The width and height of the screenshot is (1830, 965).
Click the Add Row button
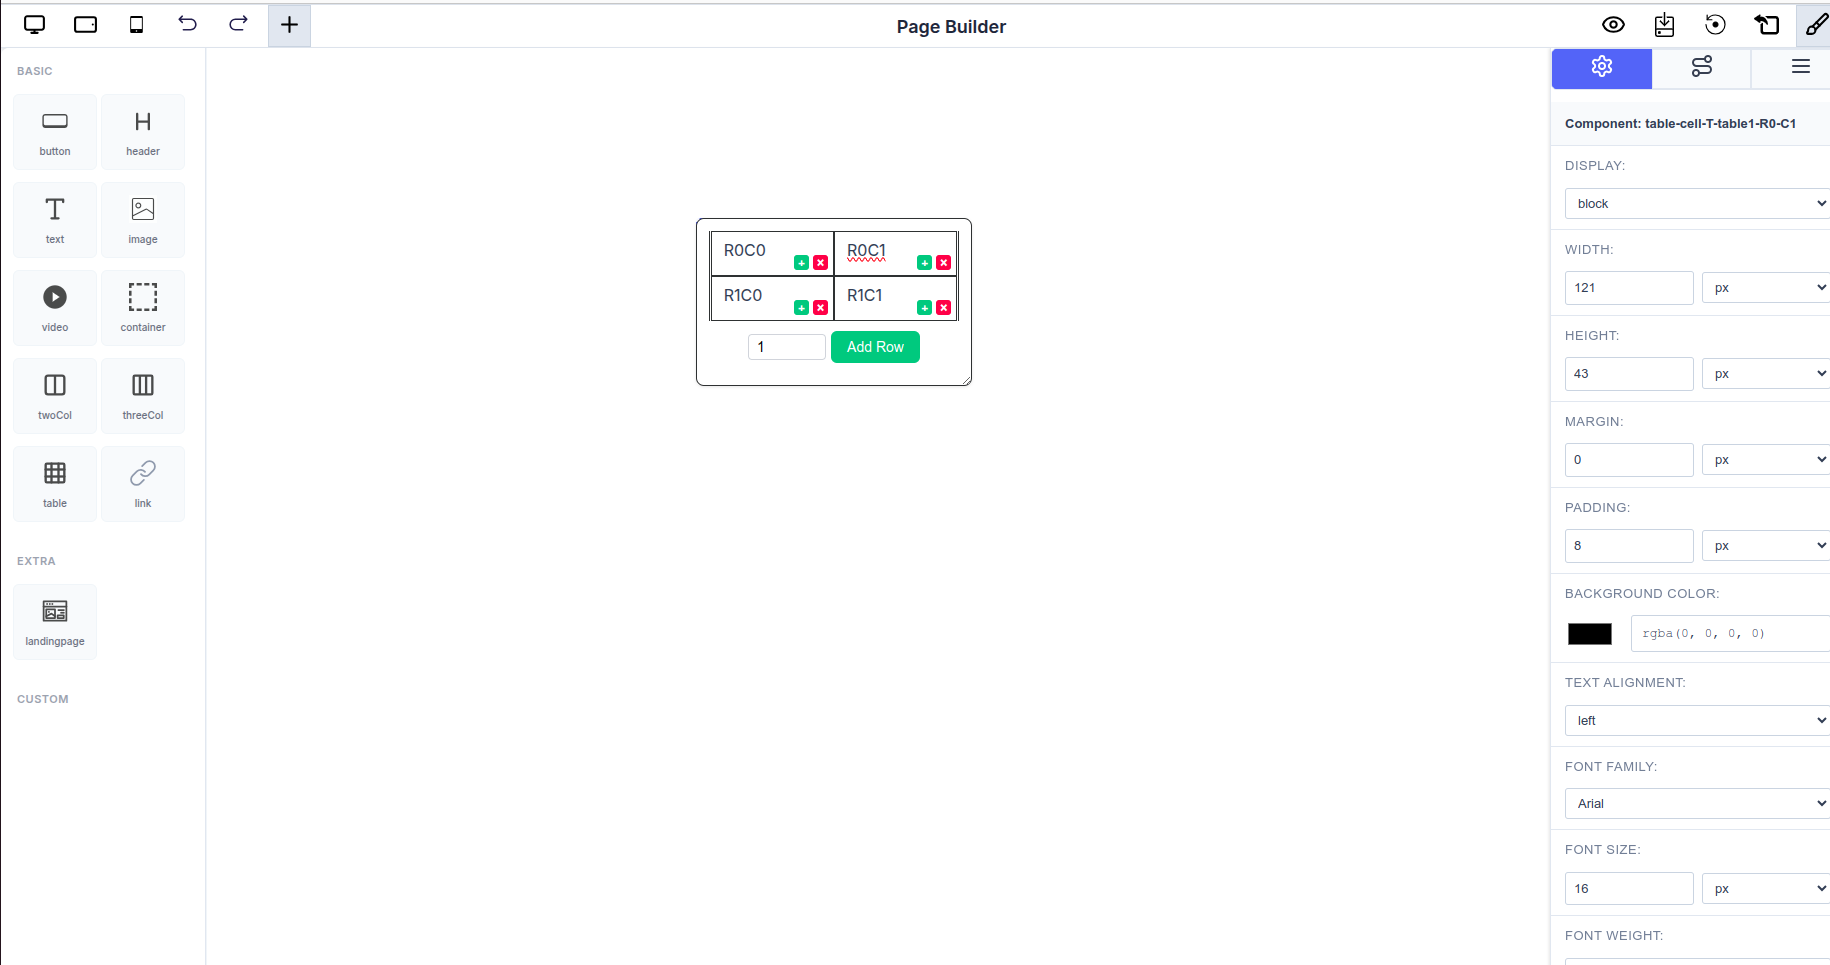click(875, 347)
